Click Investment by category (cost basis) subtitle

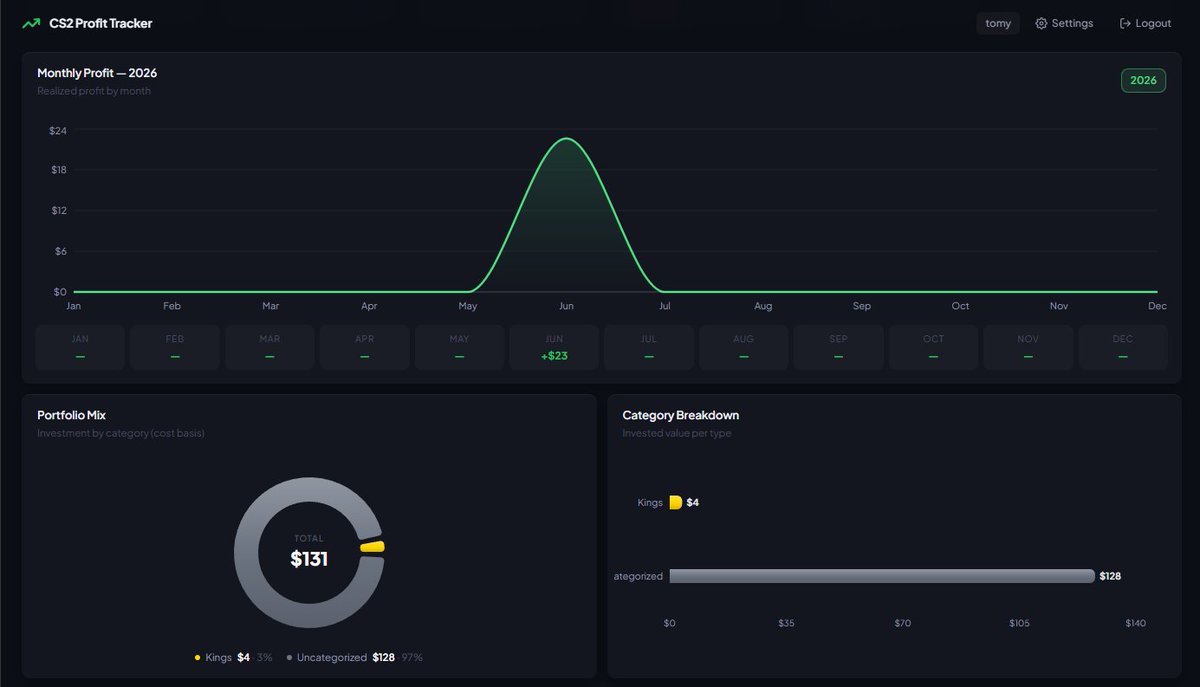[x=121, y=433]
